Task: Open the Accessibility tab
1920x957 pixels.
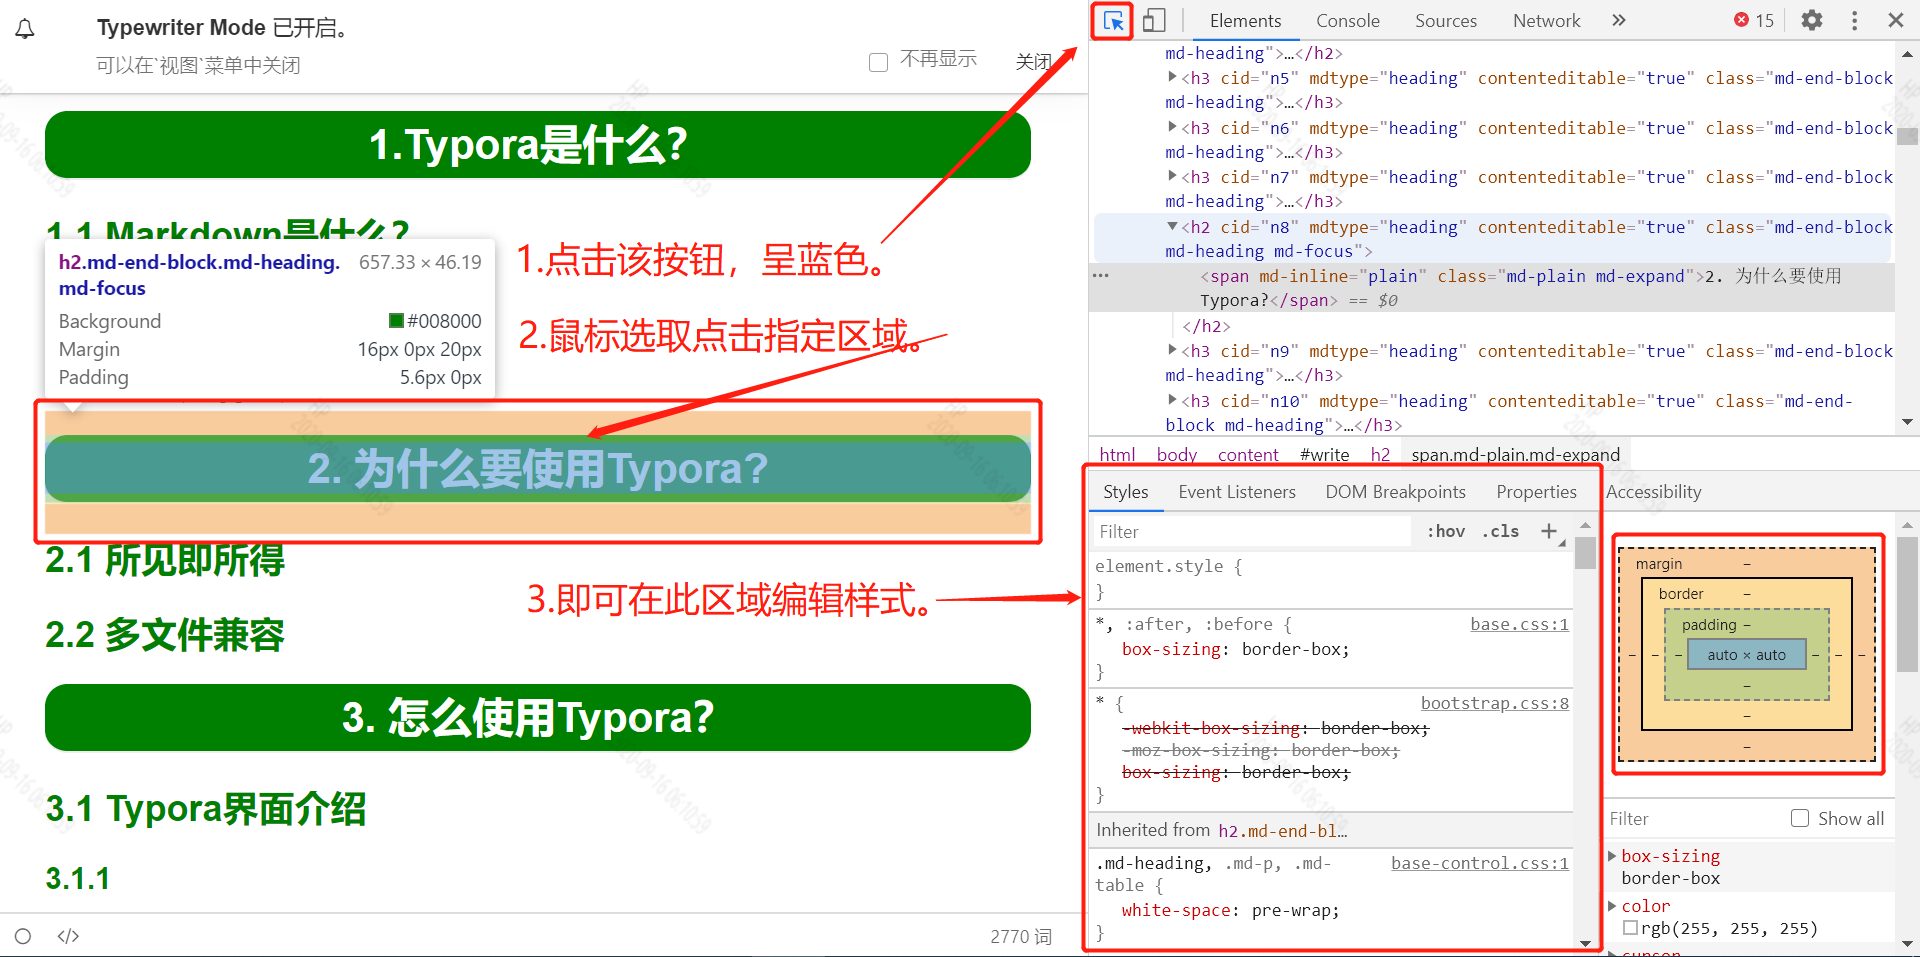Action: coord(1653,492)
